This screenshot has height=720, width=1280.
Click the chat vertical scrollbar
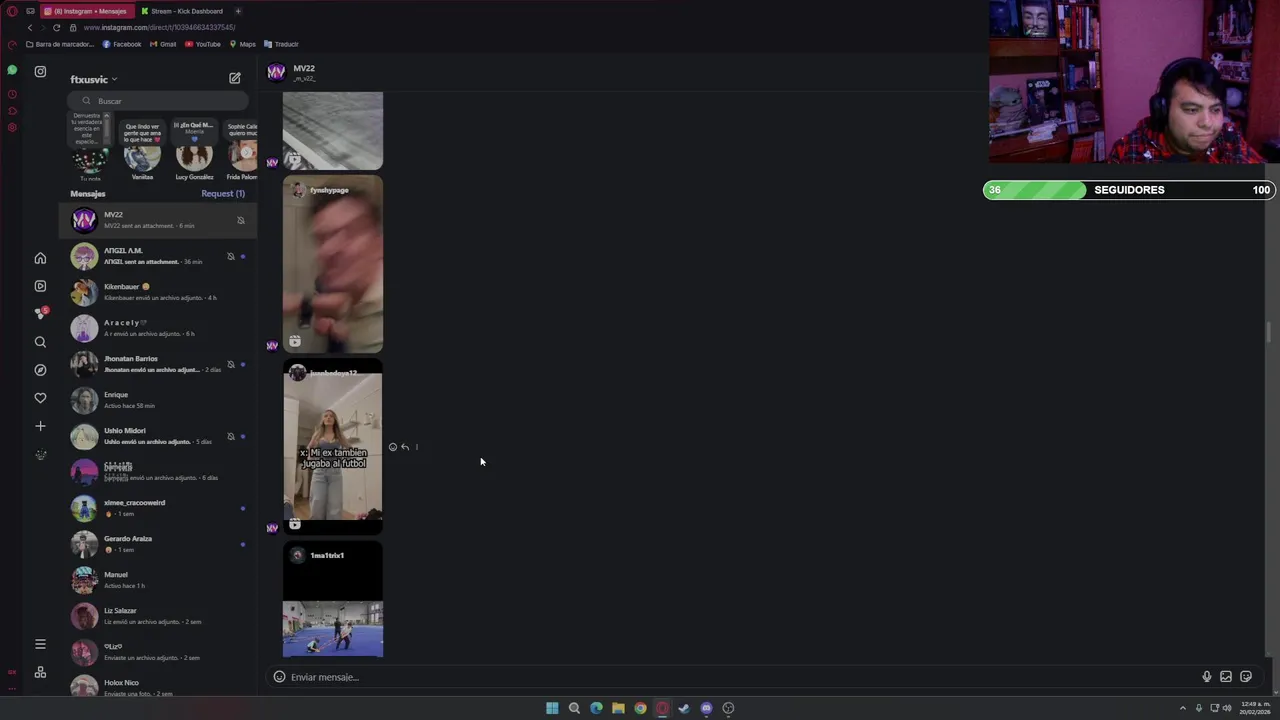point(1269,333)
